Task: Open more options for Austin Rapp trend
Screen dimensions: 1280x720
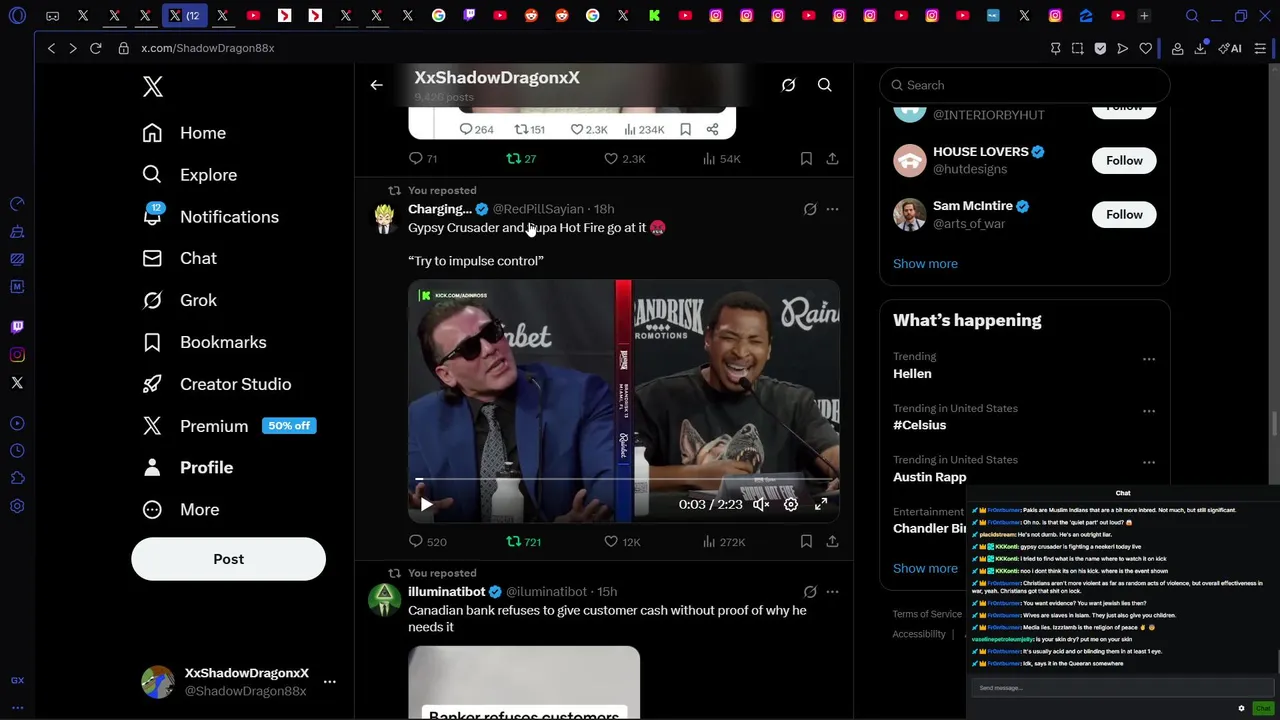Action: (1149, 463)
